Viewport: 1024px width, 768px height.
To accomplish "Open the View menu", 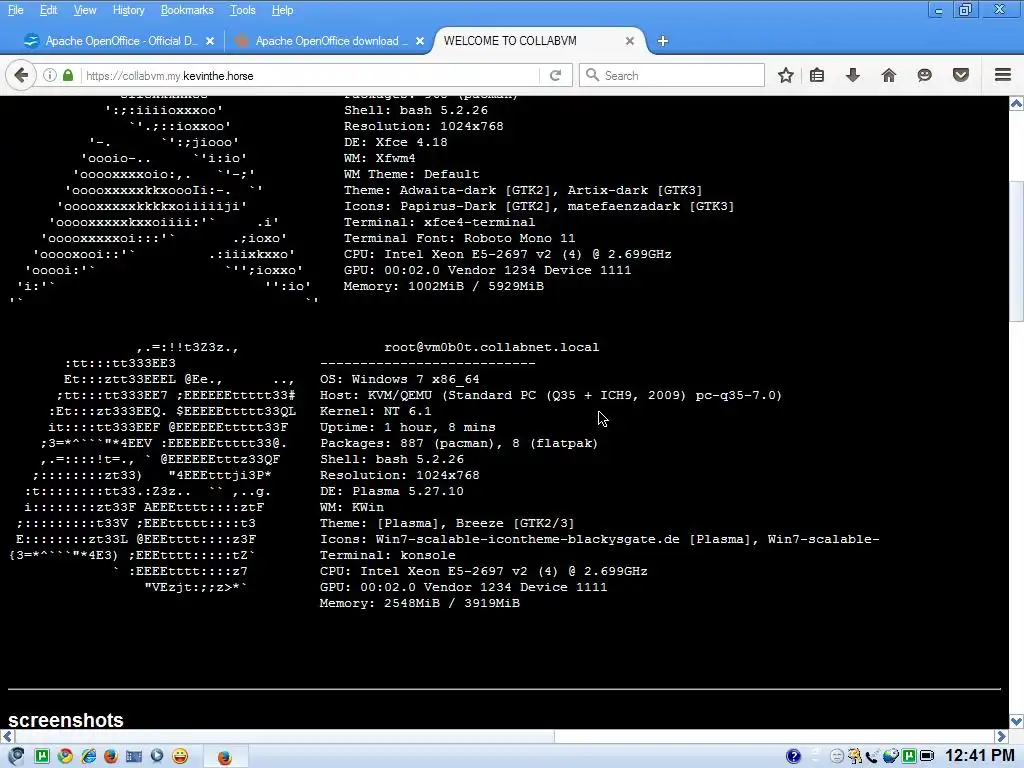I will click(x=85, y=10).
